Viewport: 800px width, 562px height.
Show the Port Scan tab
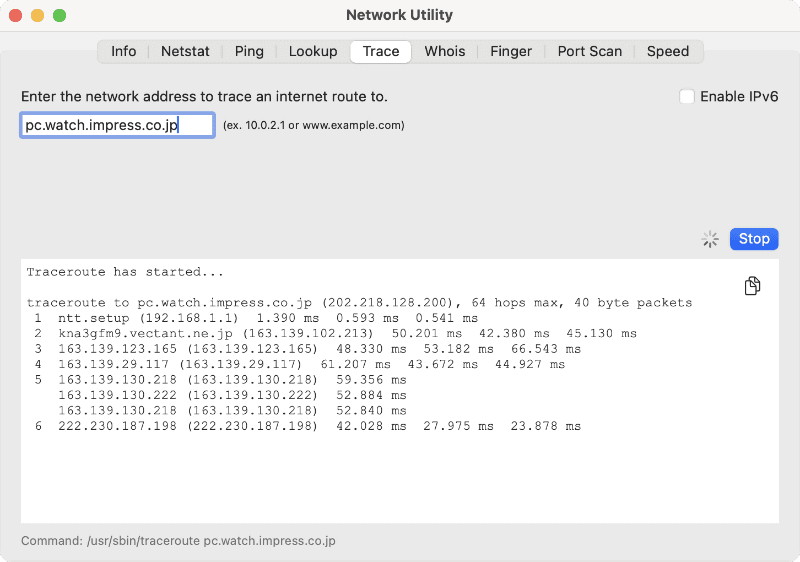[589, 52]
